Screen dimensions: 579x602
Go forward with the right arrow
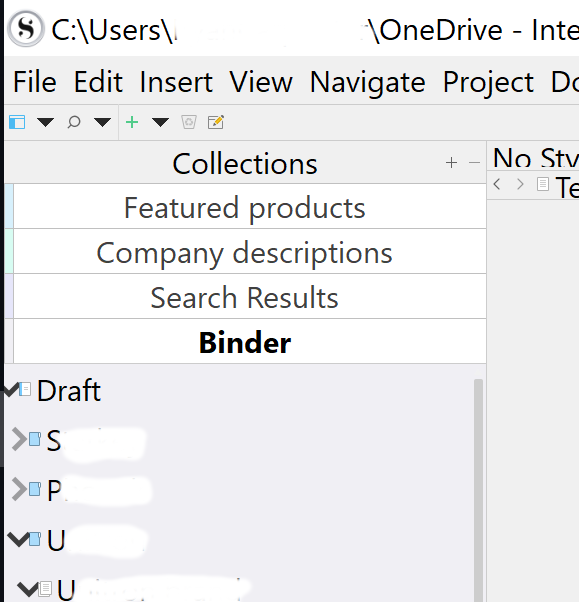[x=520, y=184]
